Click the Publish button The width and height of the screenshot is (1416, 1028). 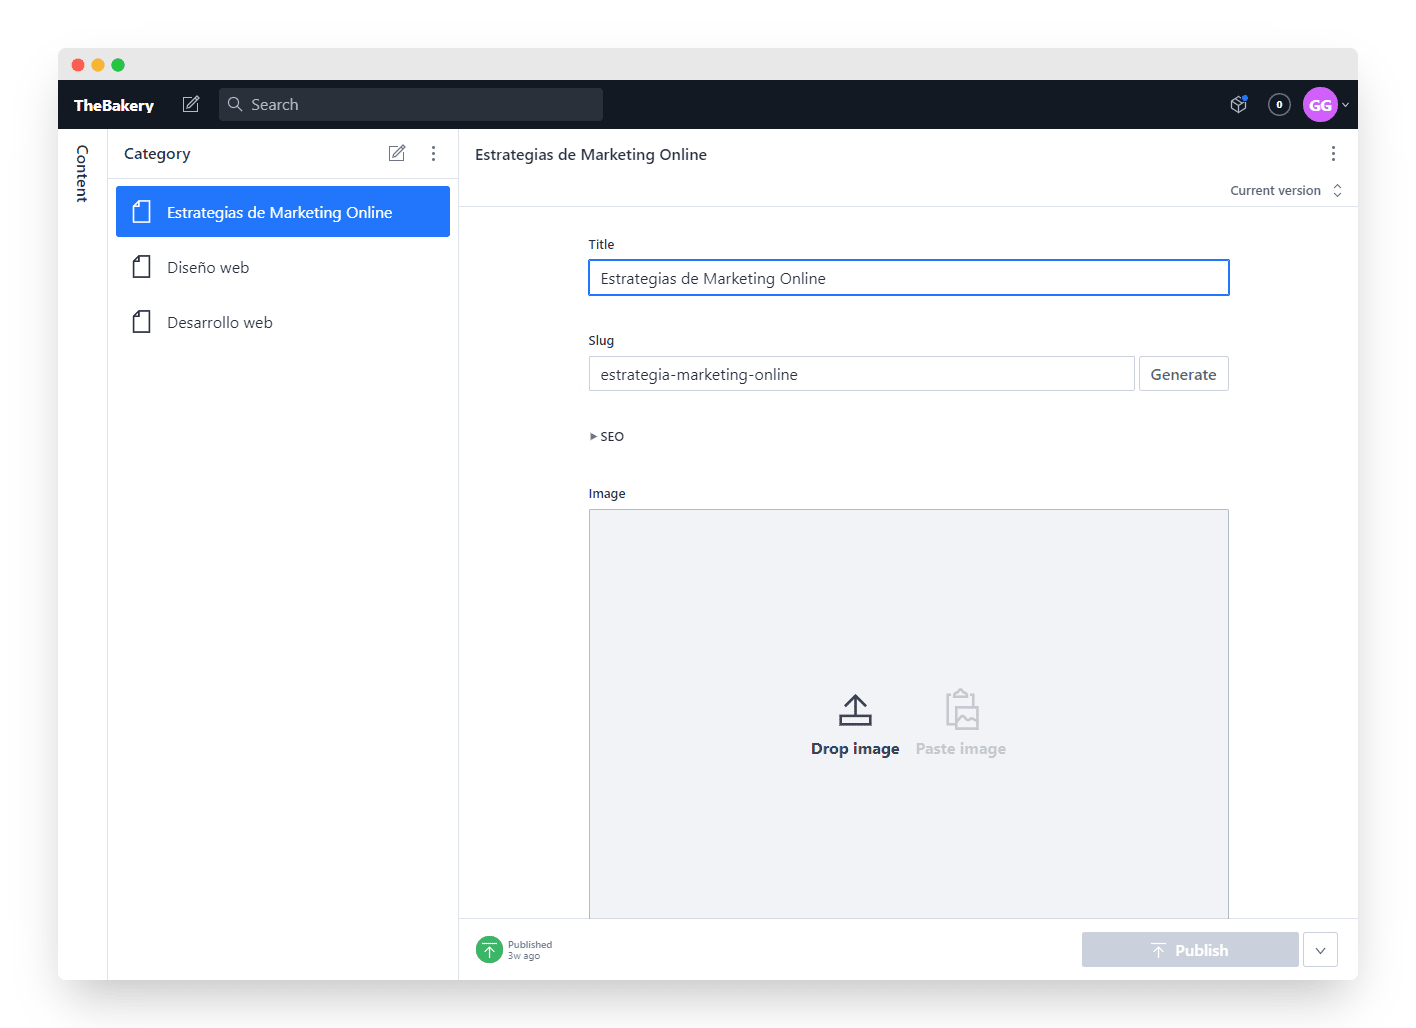[x=1190, y=950]
